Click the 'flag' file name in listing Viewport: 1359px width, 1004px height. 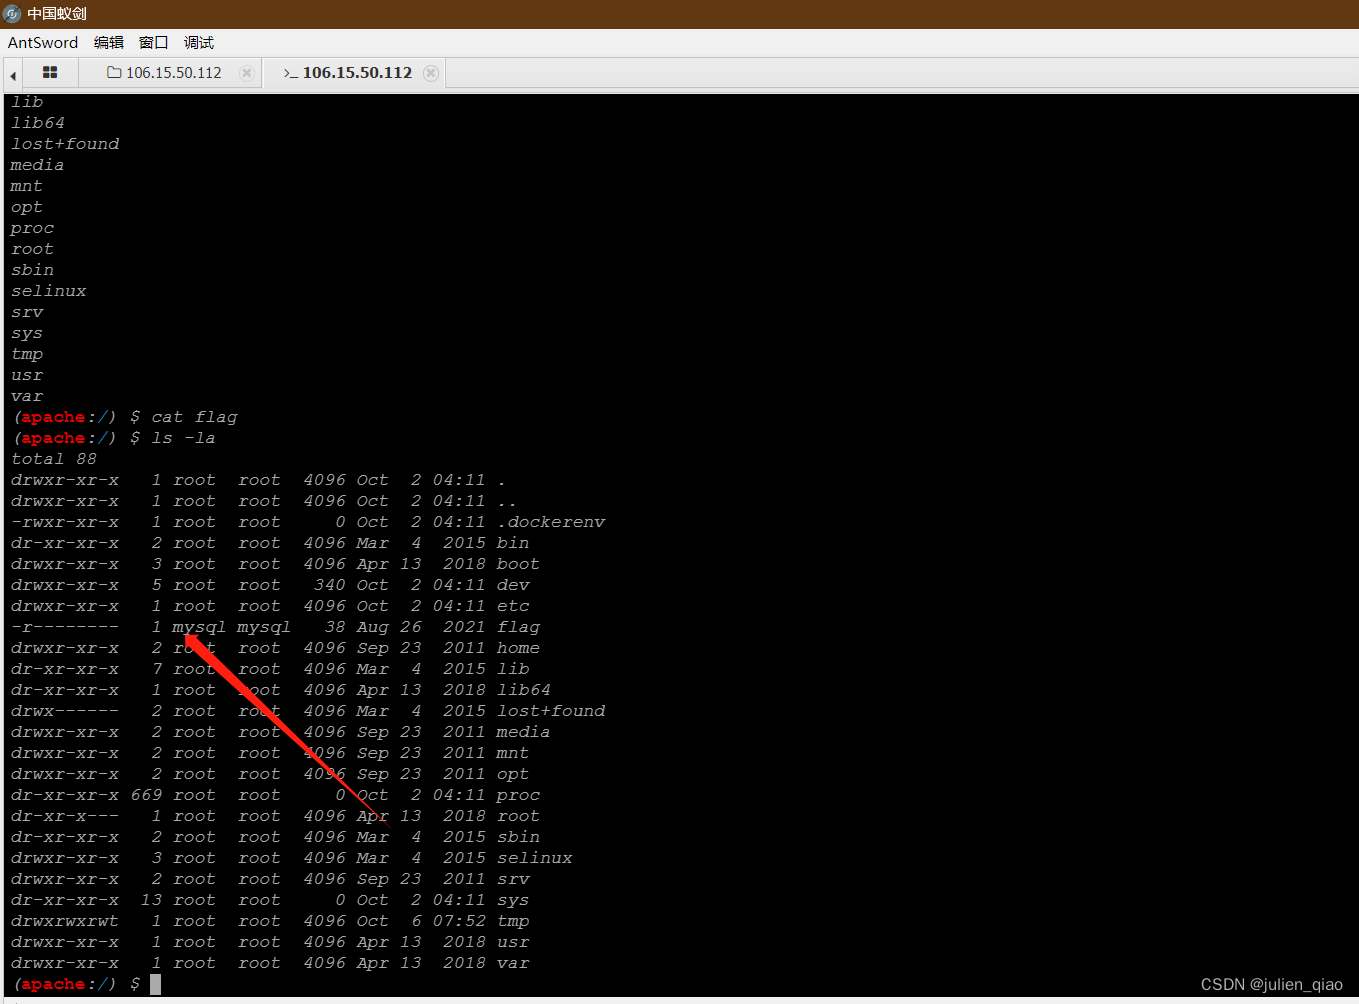coord(519,627)
